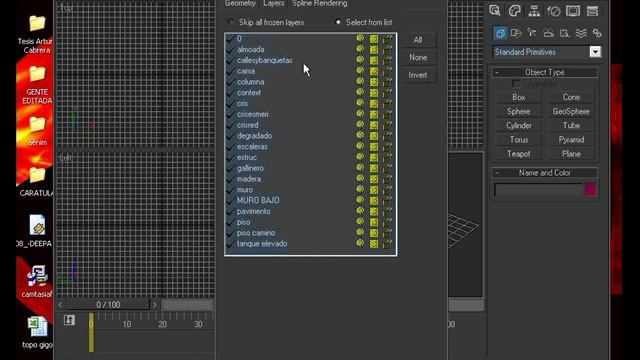The image size is (640, 360).
Task: Select the piso camino layer name
Action: pyautogui.click(x=256, y=233)
